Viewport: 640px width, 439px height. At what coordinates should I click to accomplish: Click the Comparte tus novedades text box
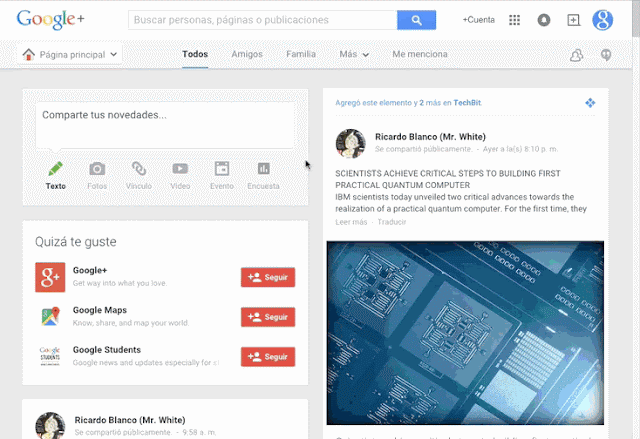point(165,125)
